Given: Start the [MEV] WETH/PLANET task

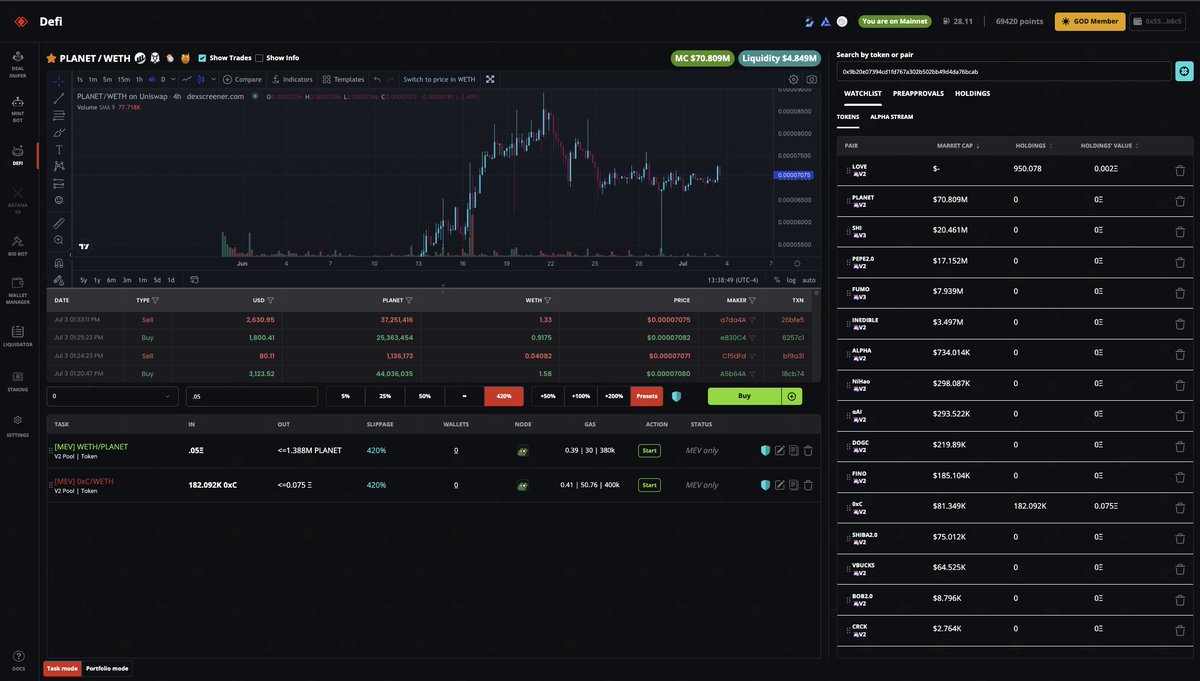Looking at the screenshot, I should (650, 451).
